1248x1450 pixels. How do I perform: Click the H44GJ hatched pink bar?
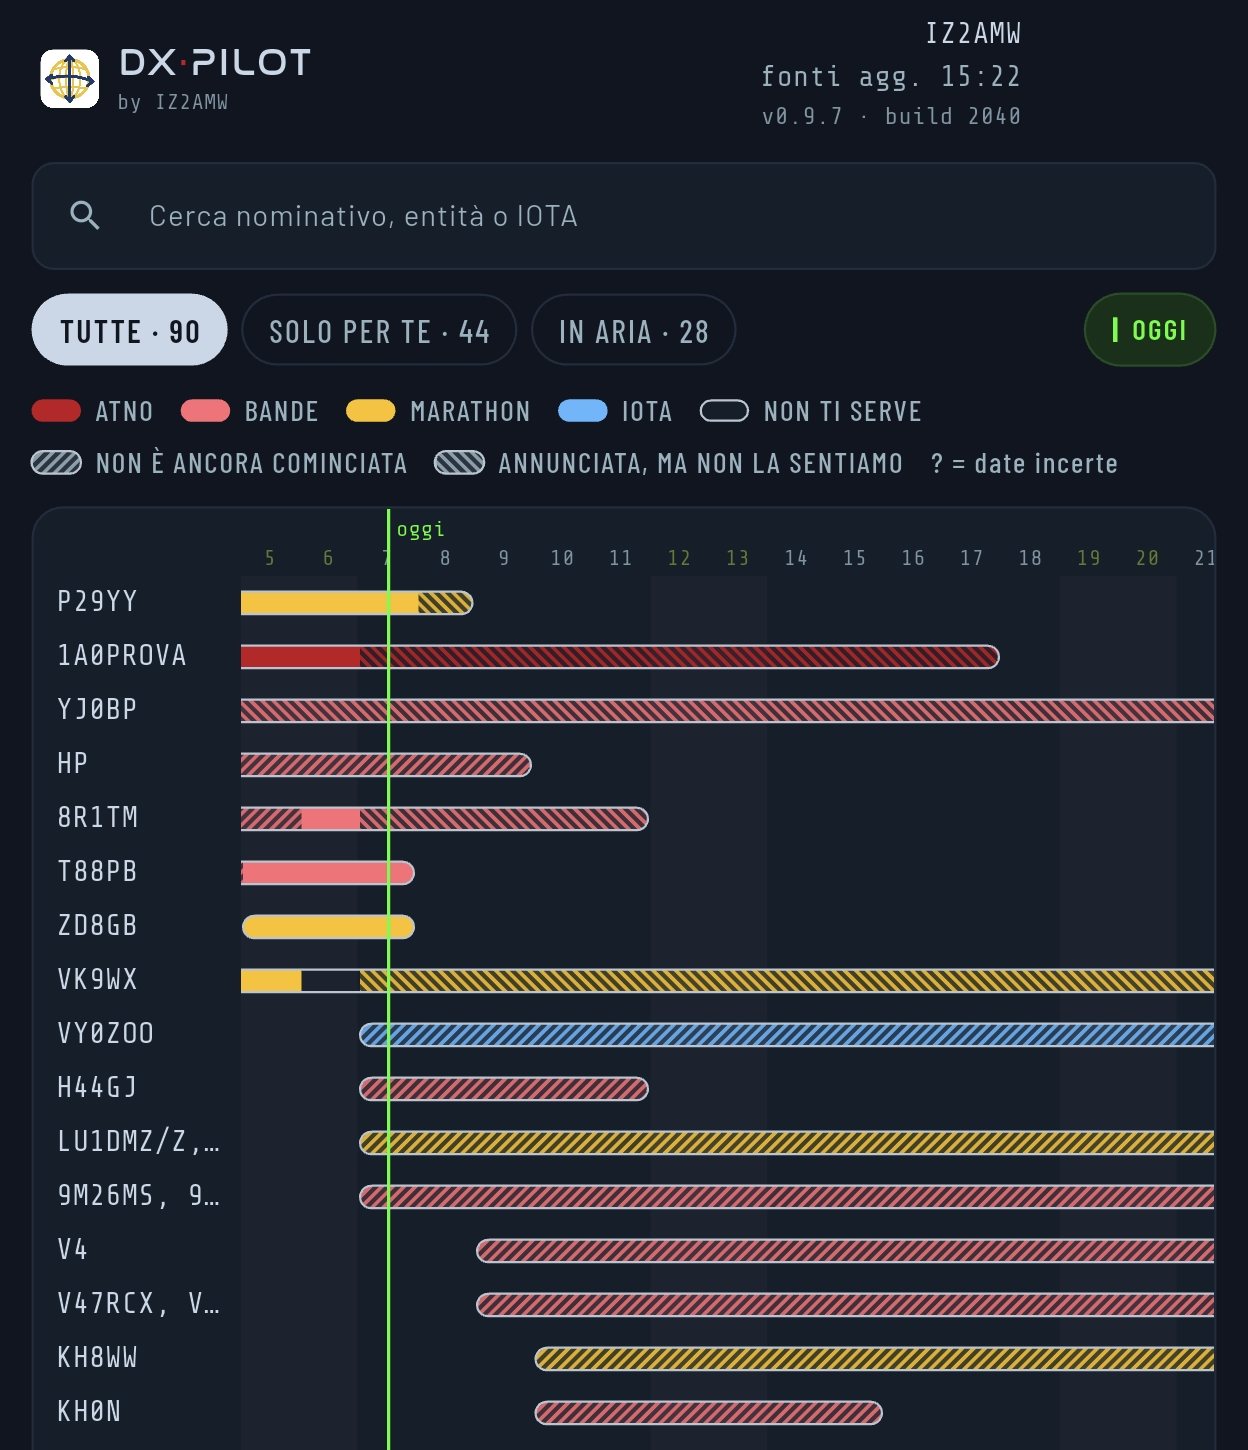(504, 1089)
